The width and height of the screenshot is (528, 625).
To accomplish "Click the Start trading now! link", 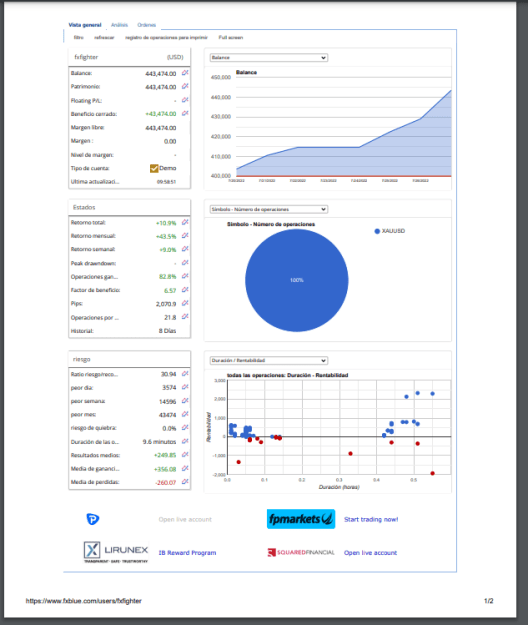I will tap(371, 519).
